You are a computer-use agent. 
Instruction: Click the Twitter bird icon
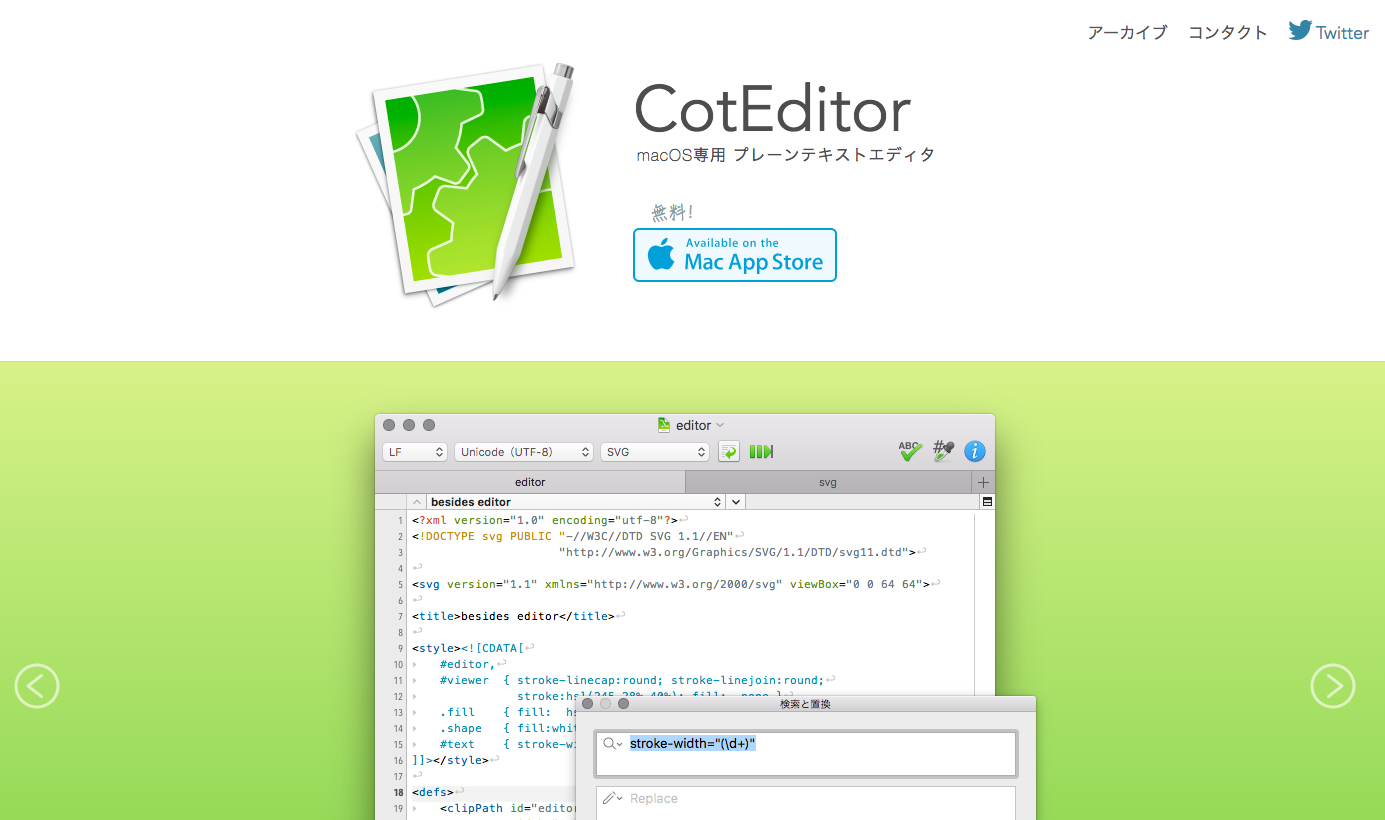[1299, 30]
